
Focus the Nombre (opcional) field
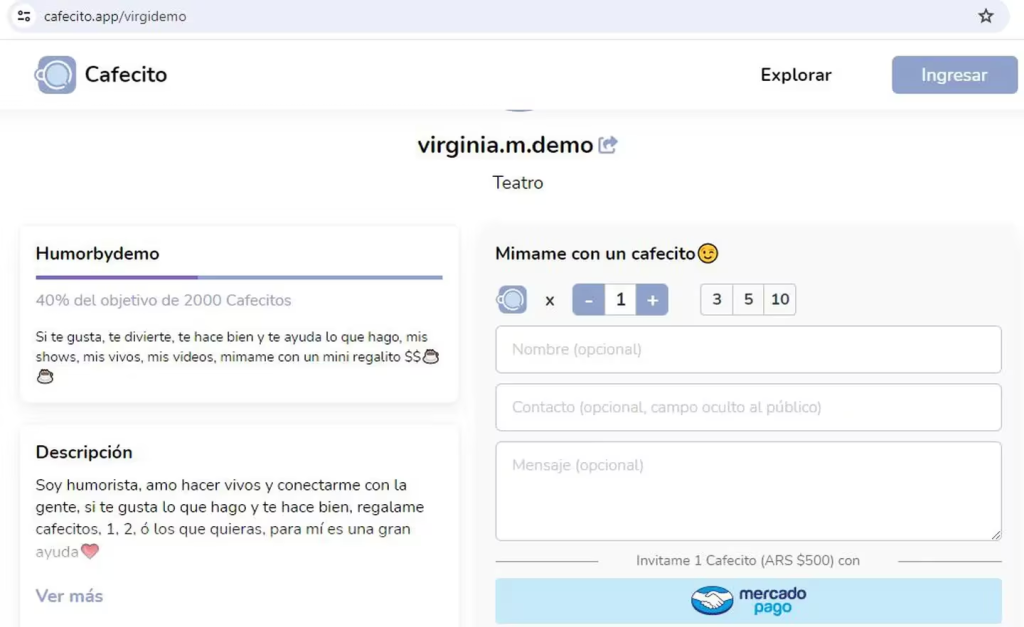click(x=748, y=350)
